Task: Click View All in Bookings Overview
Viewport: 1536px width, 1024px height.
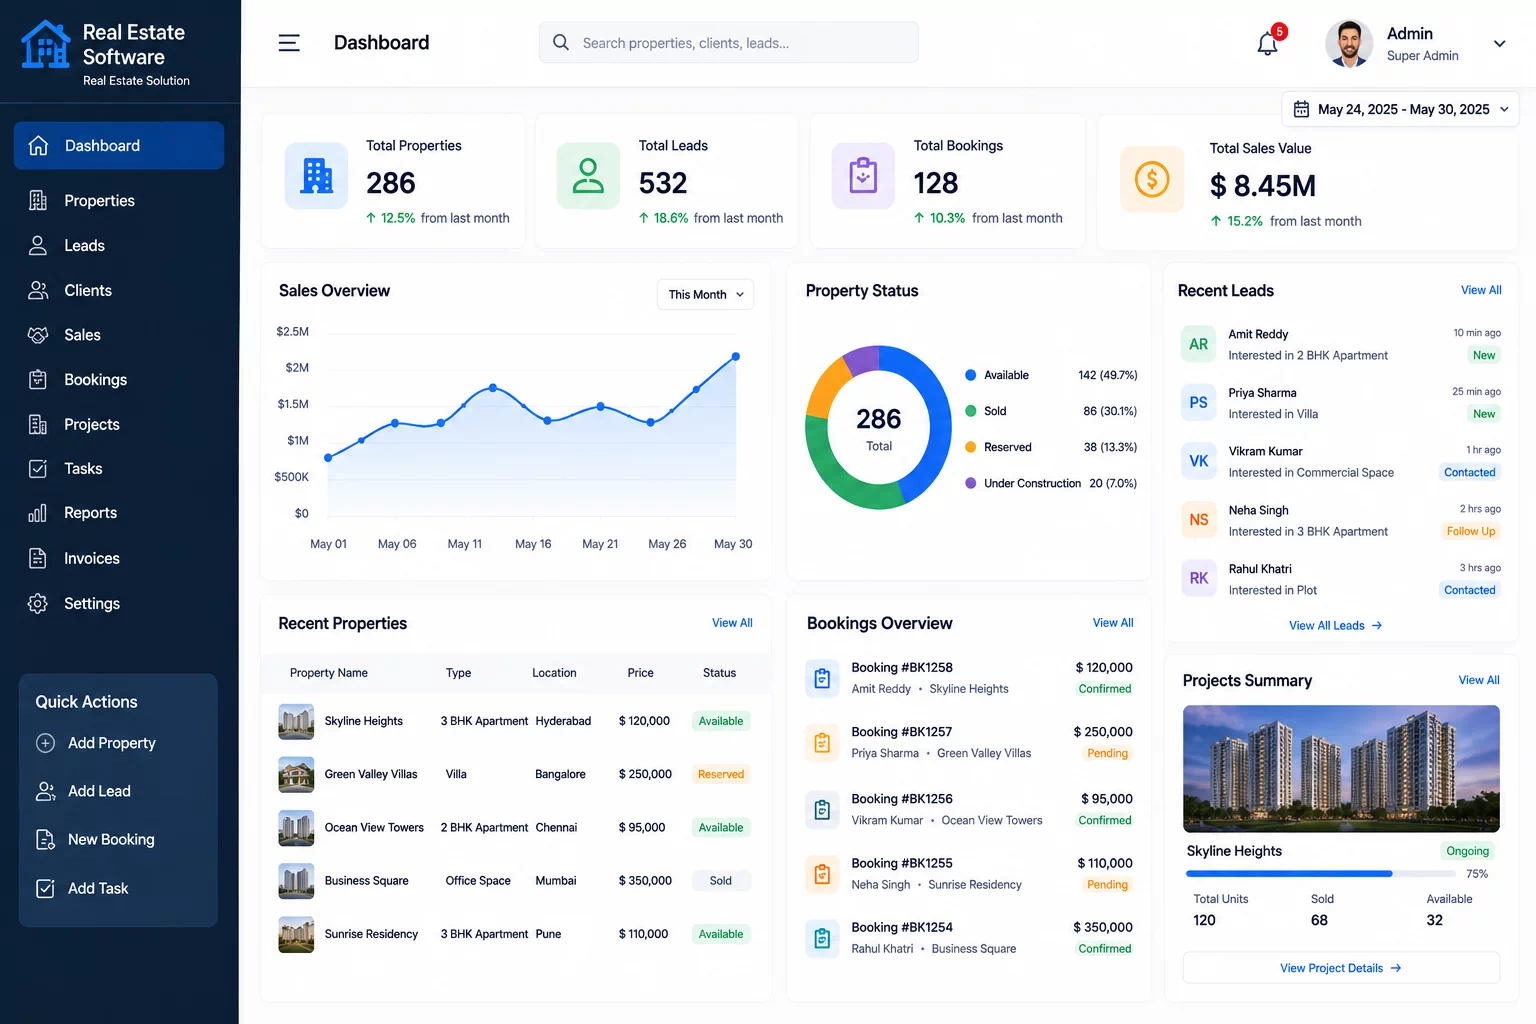Action: click(1113, 623)
